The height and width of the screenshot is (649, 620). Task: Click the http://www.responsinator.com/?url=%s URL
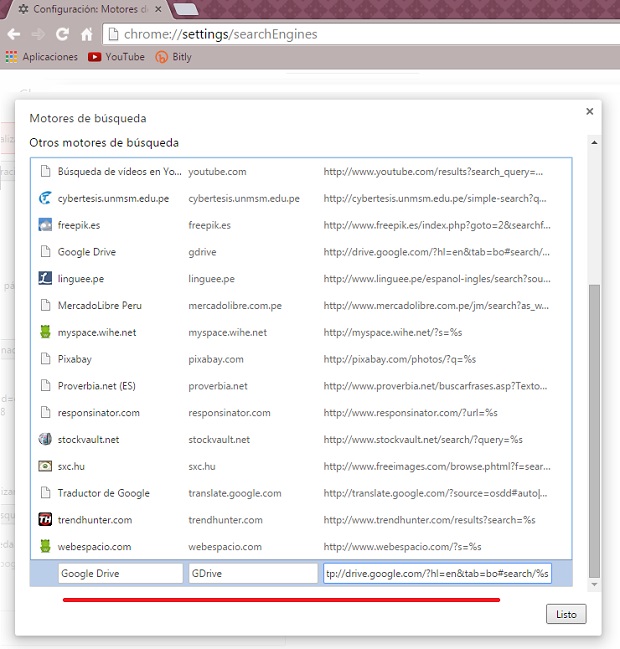(x=411, y=413)
